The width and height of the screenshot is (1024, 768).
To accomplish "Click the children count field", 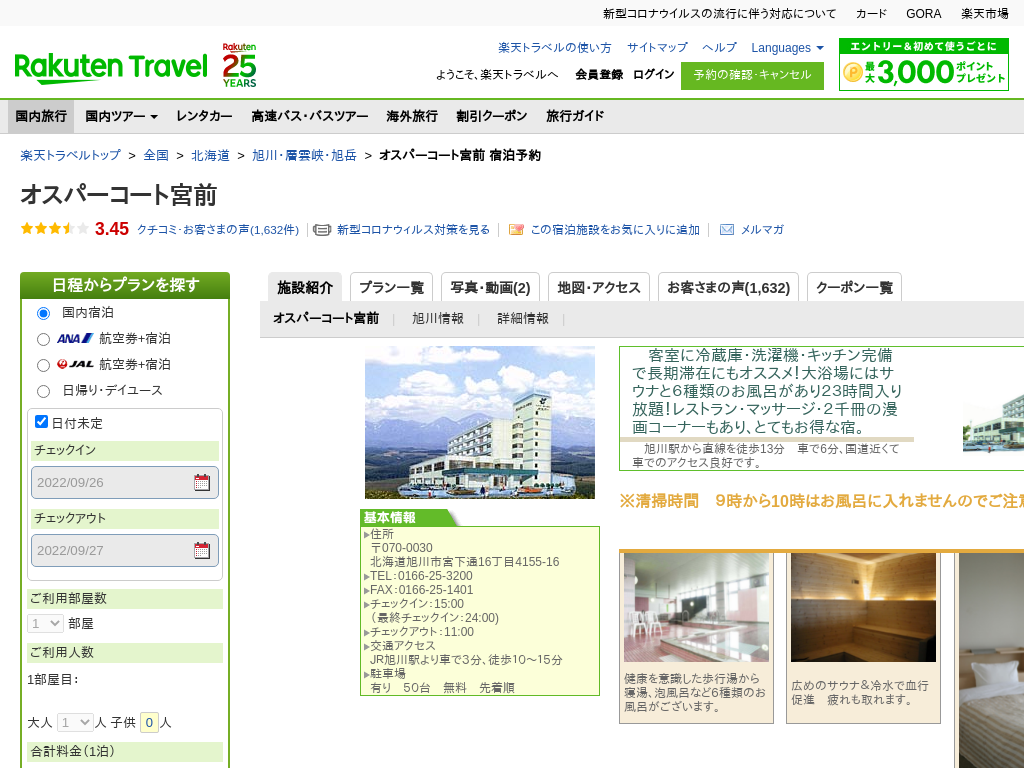I will click(x=149, y=723).
